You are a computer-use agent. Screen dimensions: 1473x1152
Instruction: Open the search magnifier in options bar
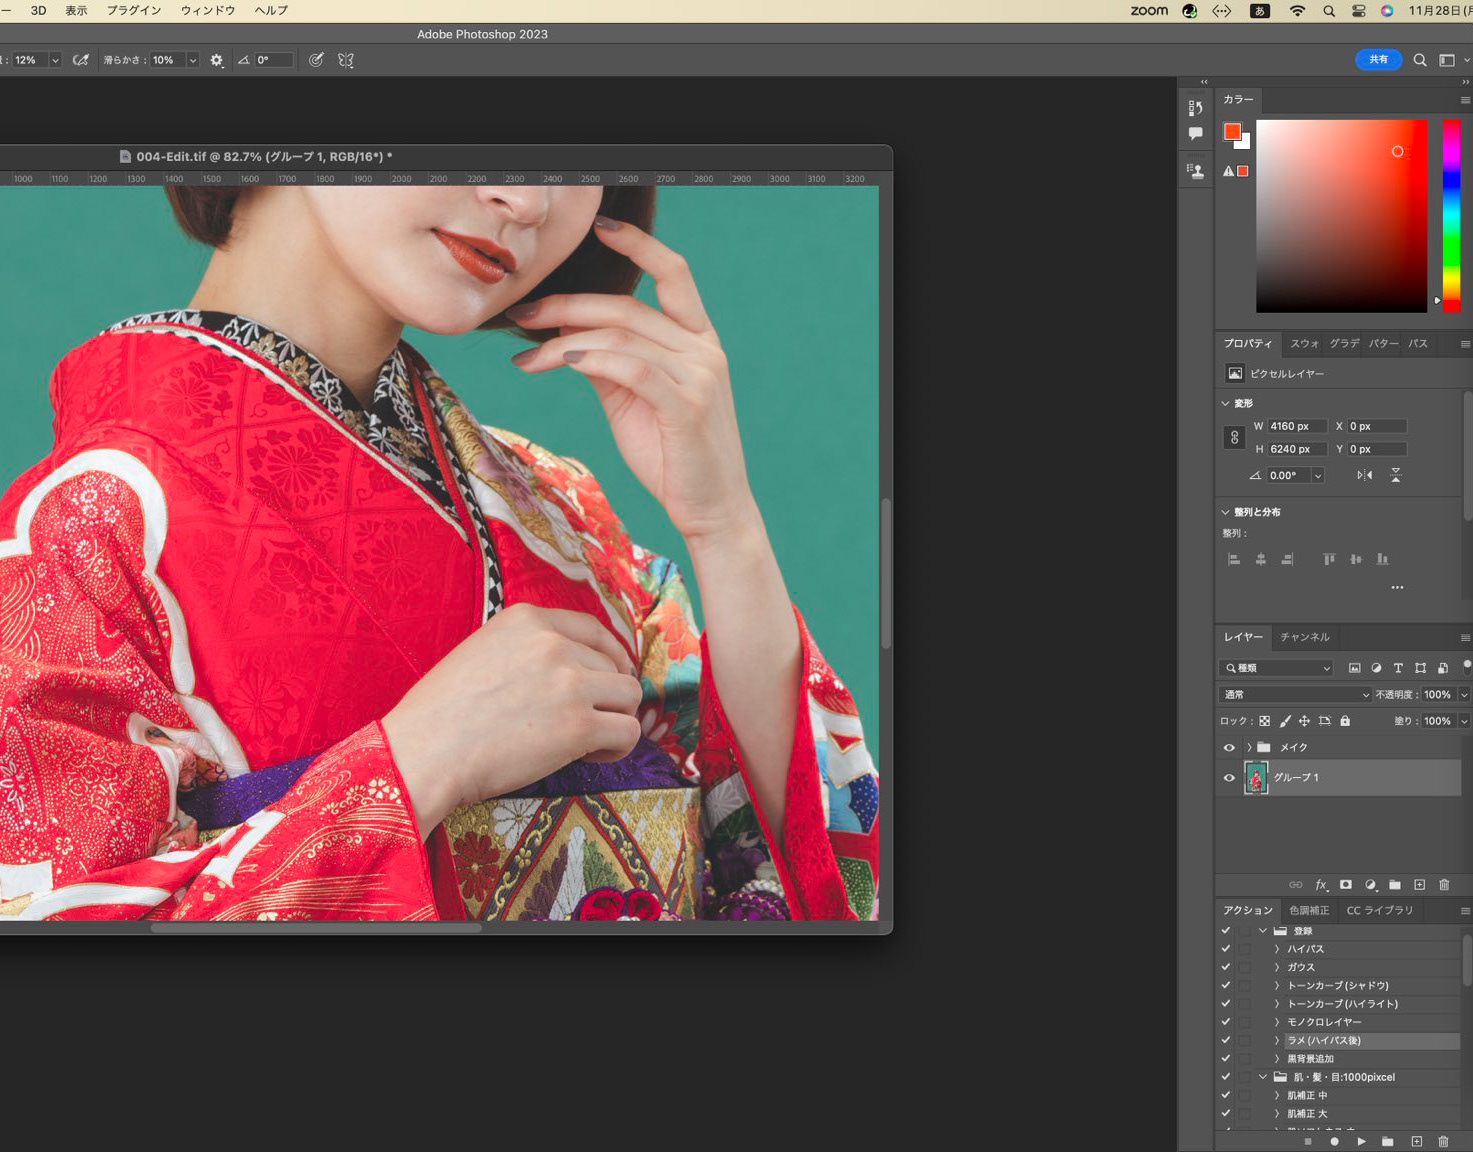pyautogui.click(x=1420, y=60)
